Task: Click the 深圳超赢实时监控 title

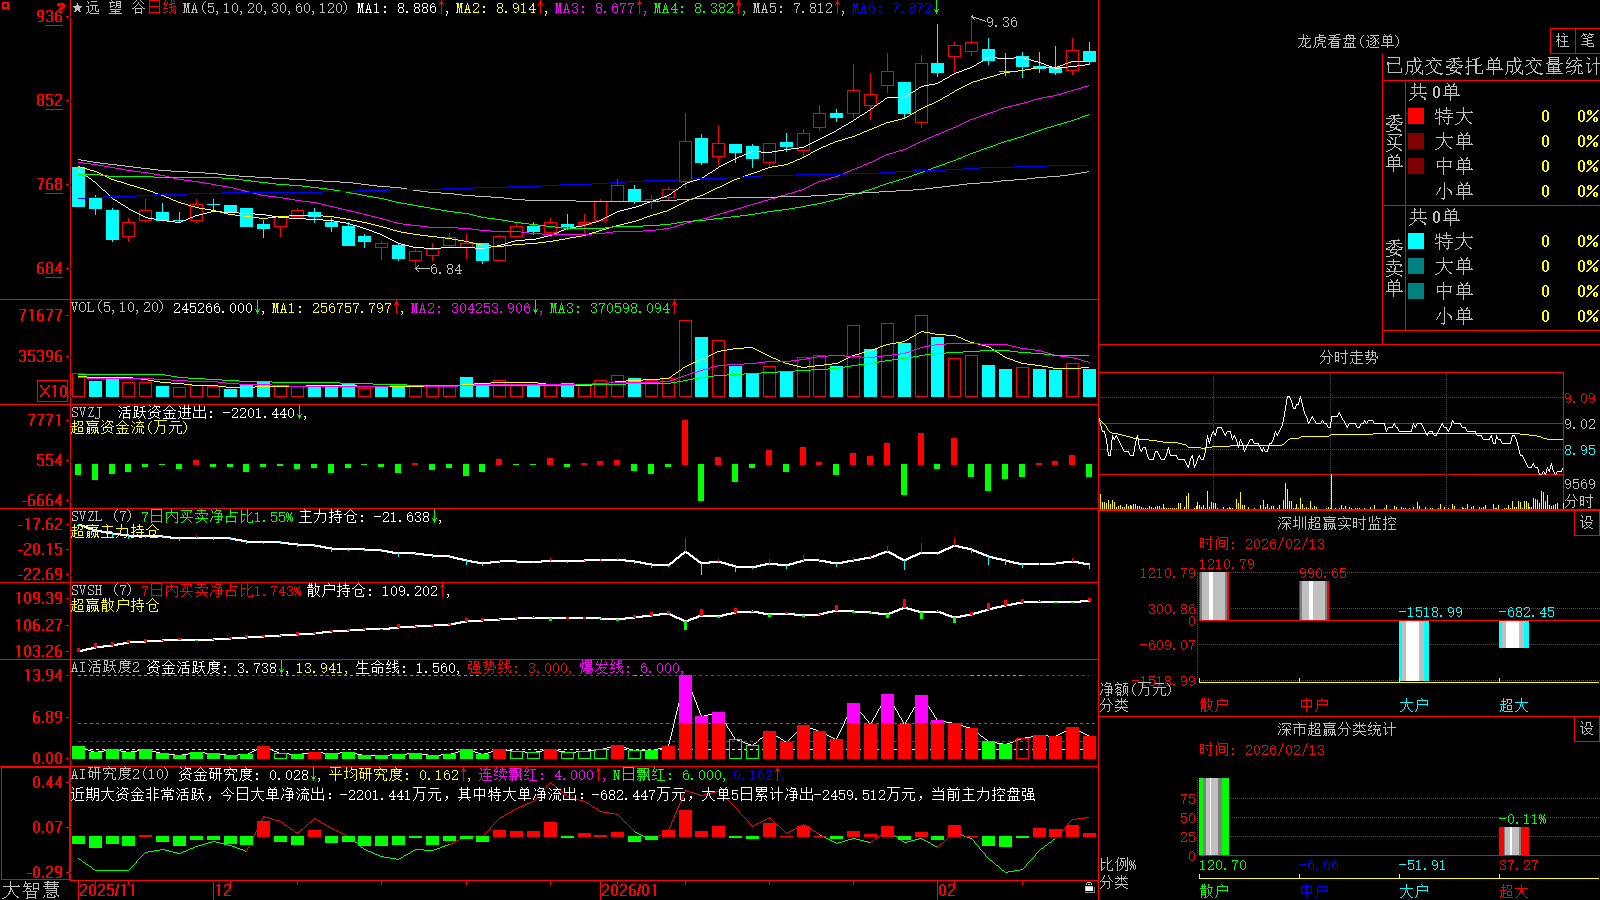Action: 1337,523
